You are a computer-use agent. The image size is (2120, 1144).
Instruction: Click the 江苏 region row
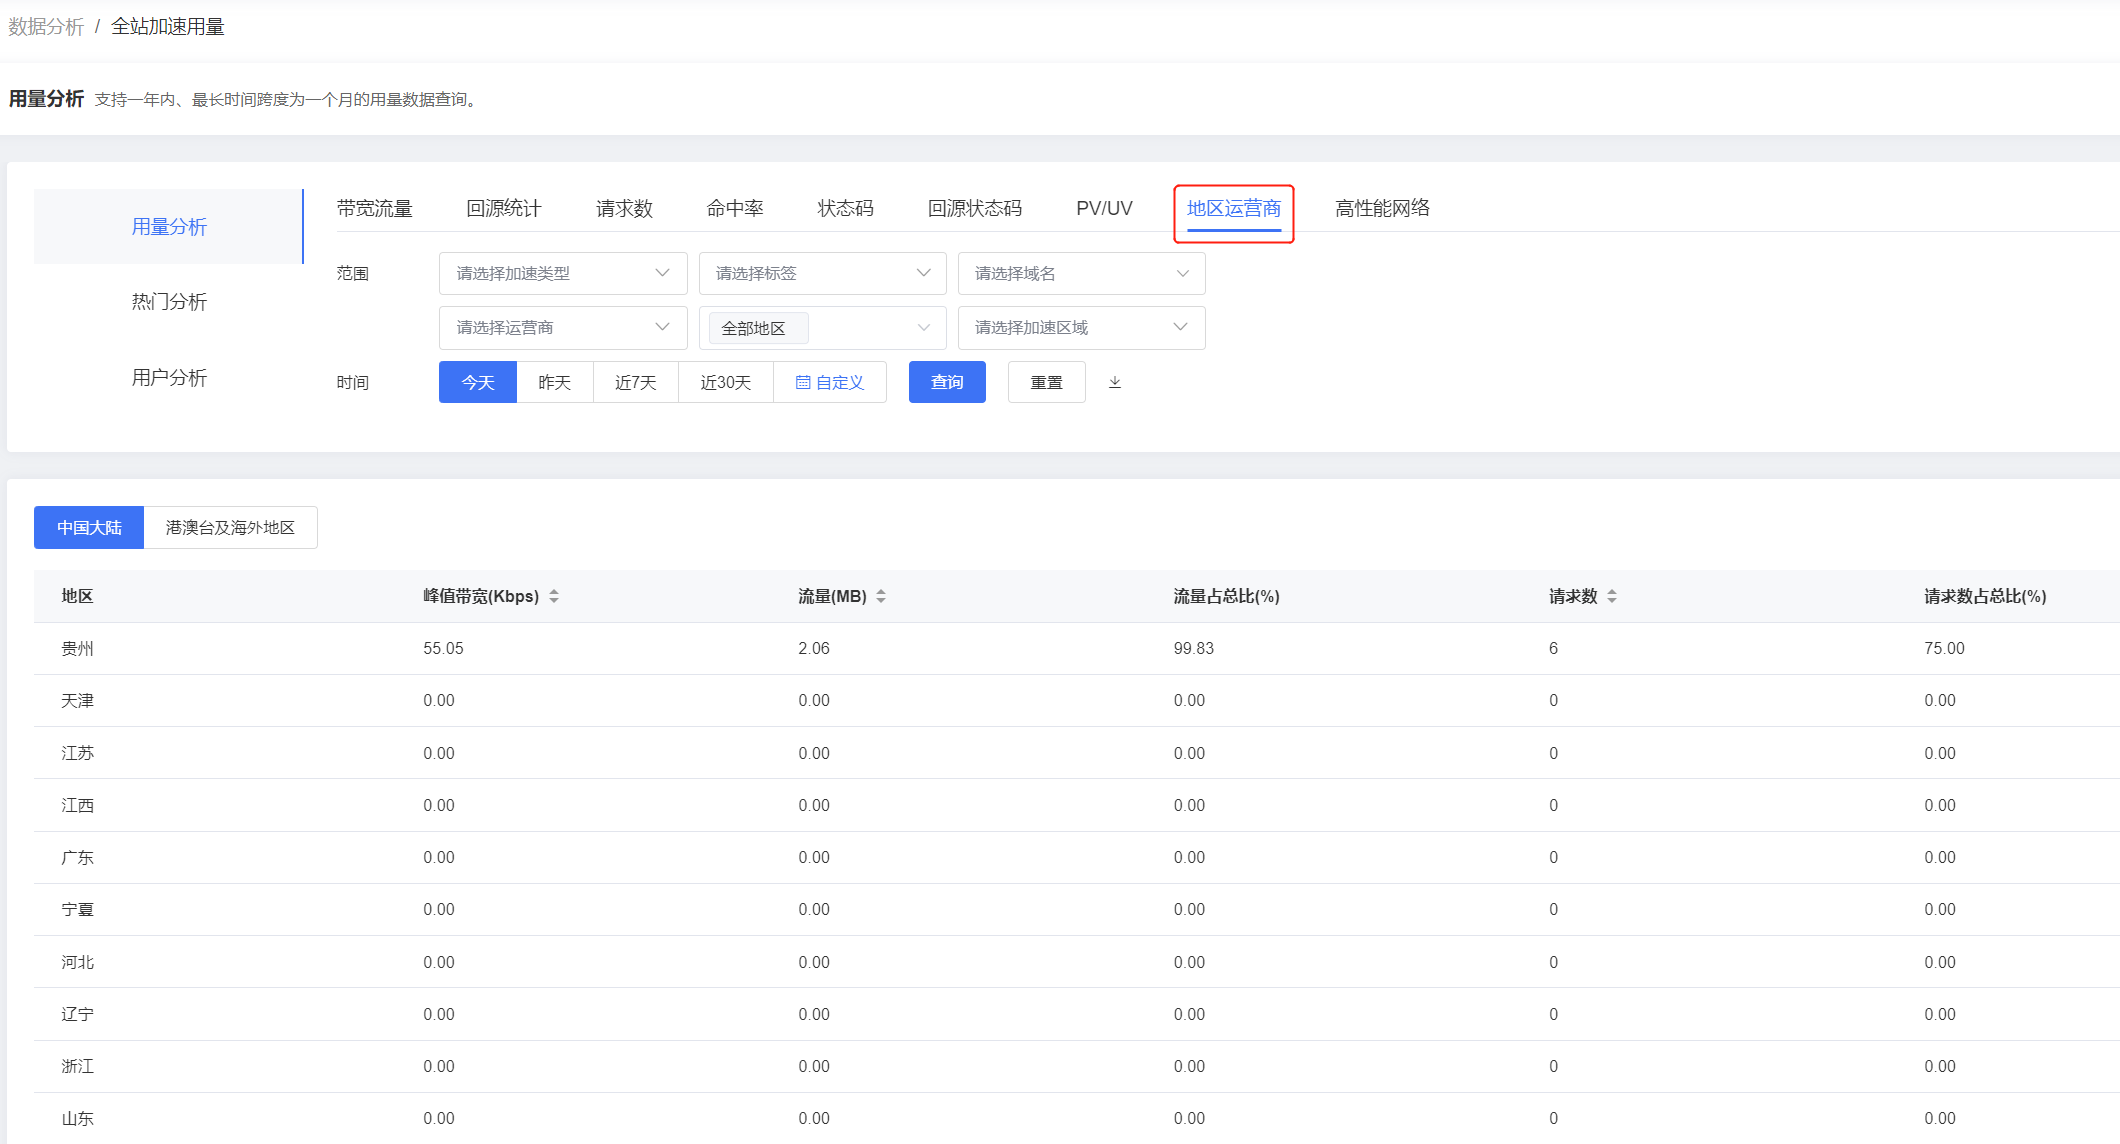(x=1077, y=753)
